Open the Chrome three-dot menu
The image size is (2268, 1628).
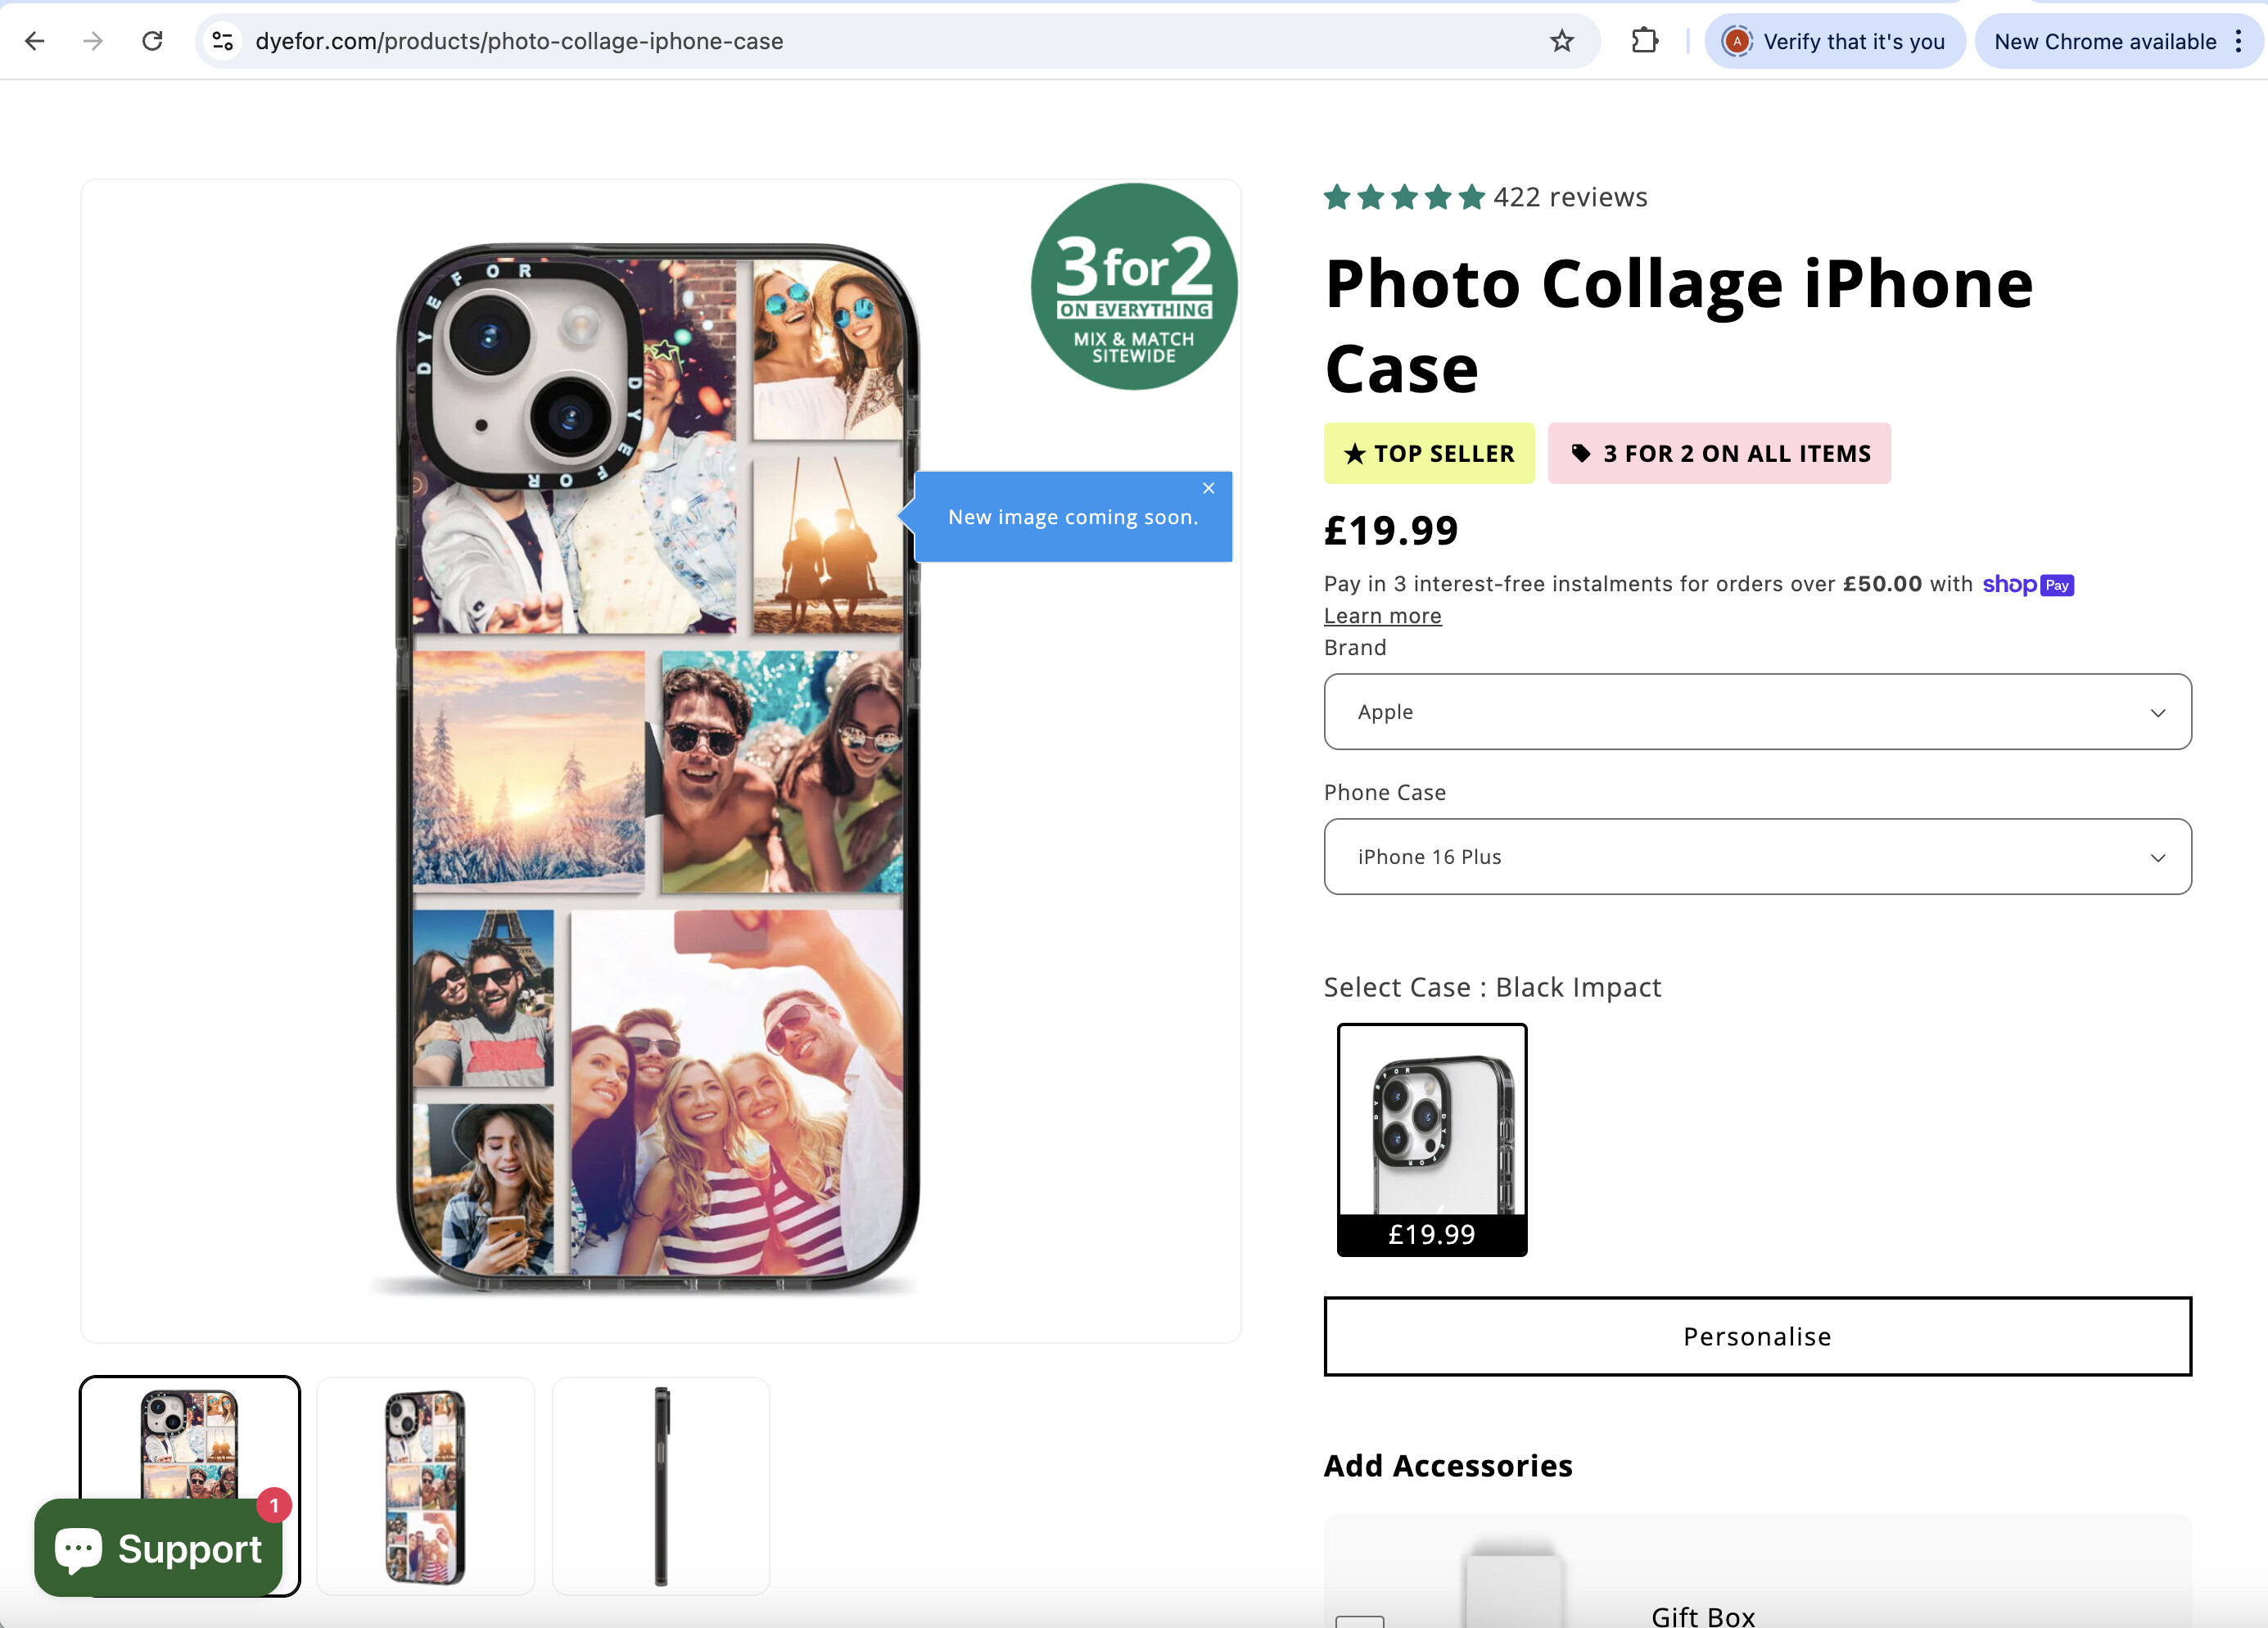pos(2239,41)
